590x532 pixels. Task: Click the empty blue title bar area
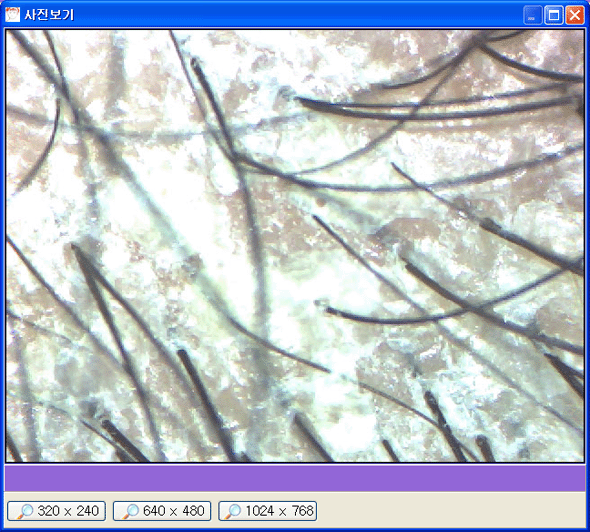(297, 15)
